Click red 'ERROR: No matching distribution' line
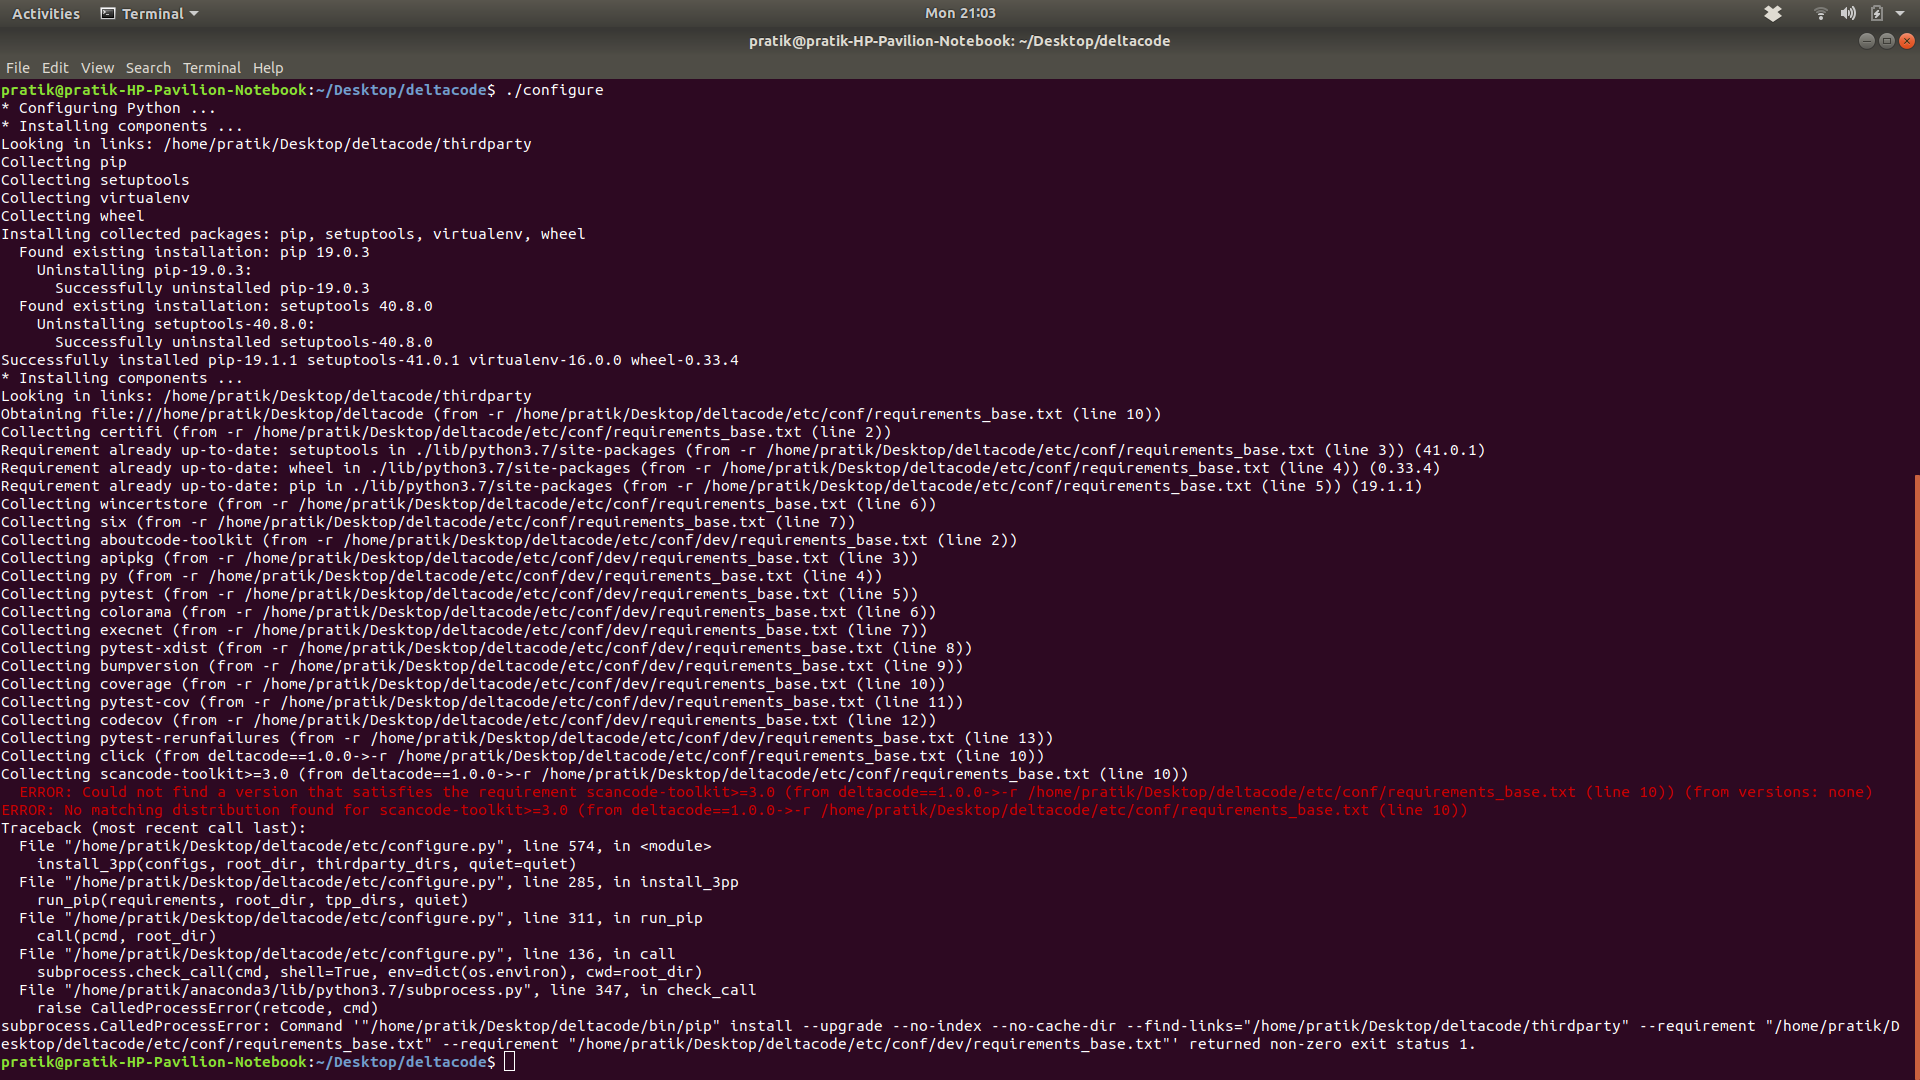 [734, 810]
